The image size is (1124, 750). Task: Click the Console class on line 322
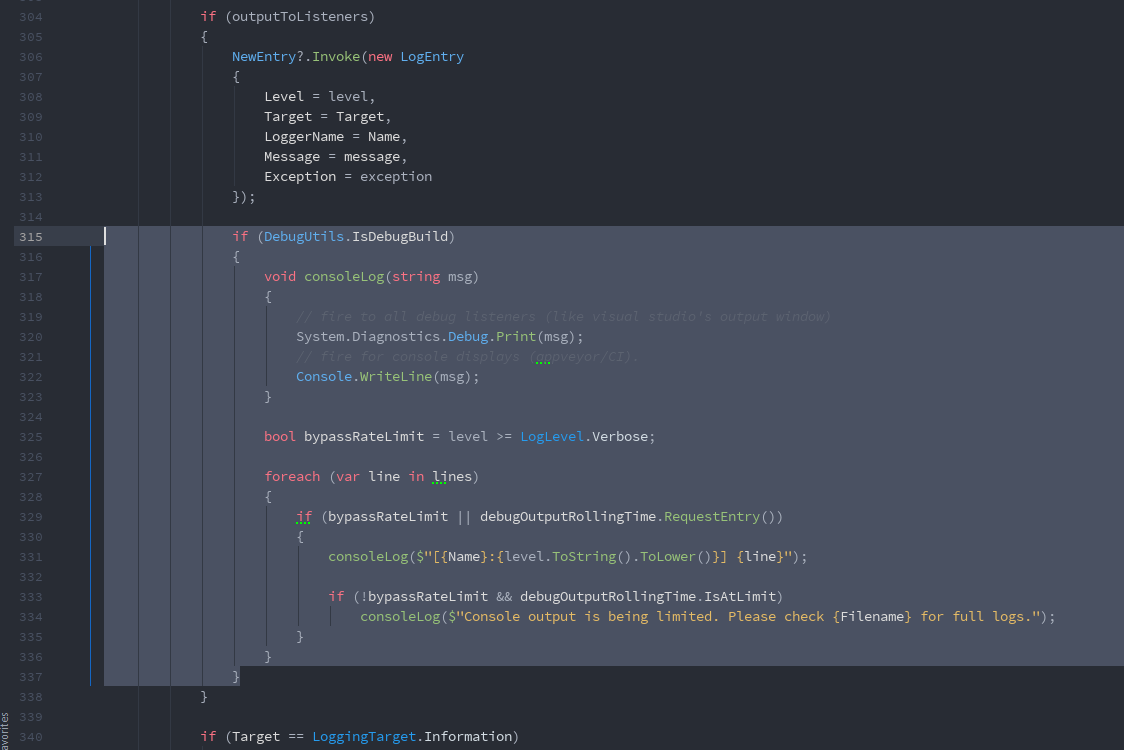pyautogui.click(x=324, y=377)
